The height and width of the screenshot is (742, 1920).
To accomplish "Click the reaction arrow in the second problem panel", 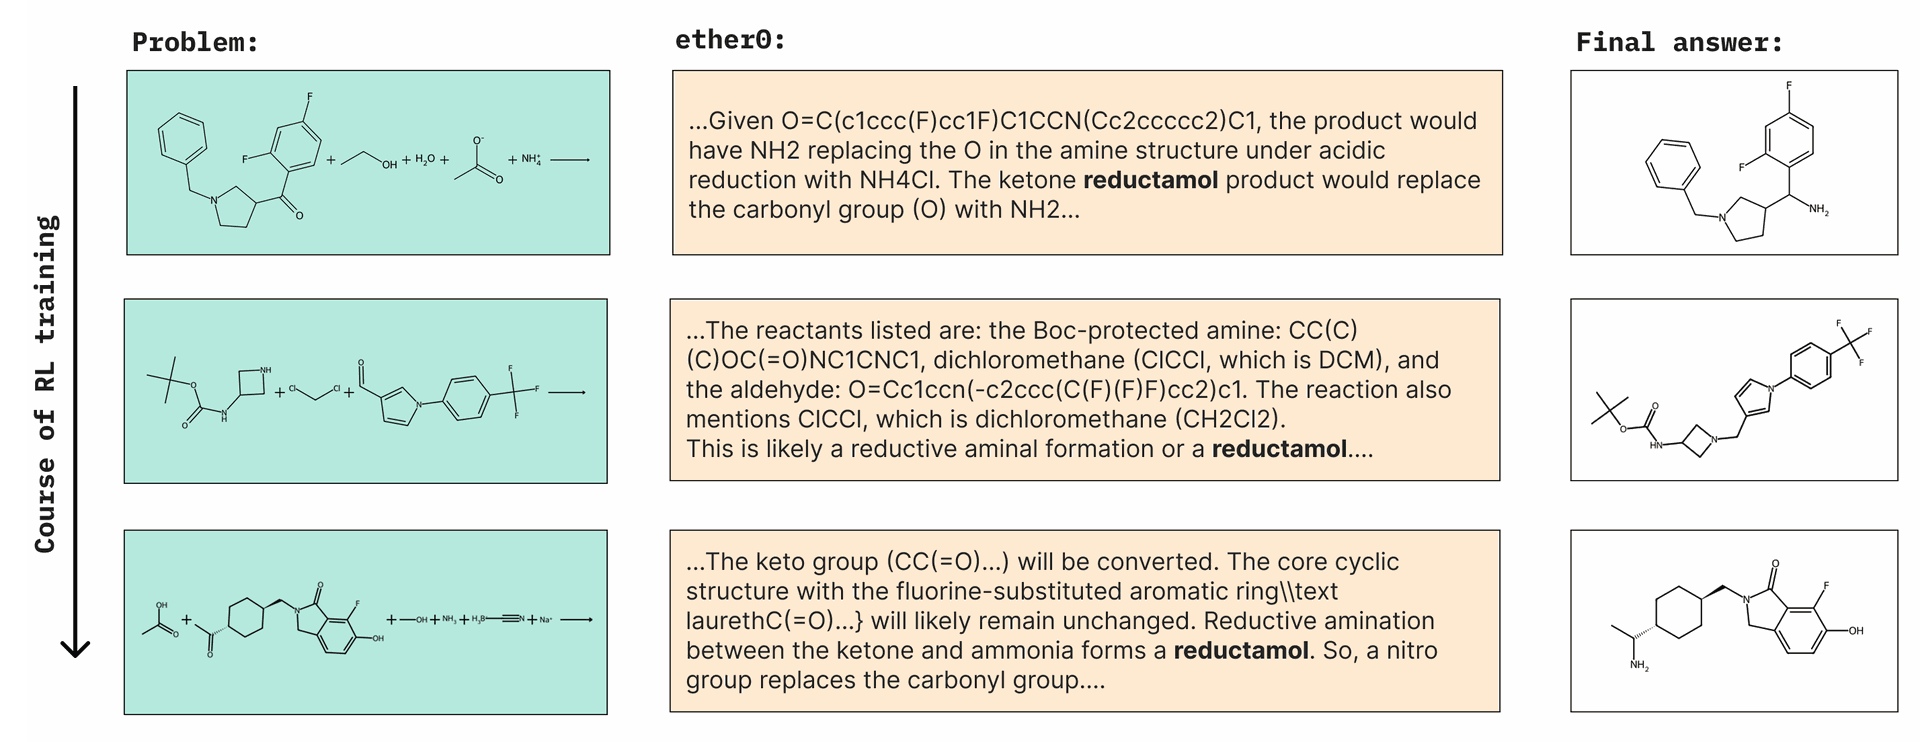I will [x=567, y=392].
